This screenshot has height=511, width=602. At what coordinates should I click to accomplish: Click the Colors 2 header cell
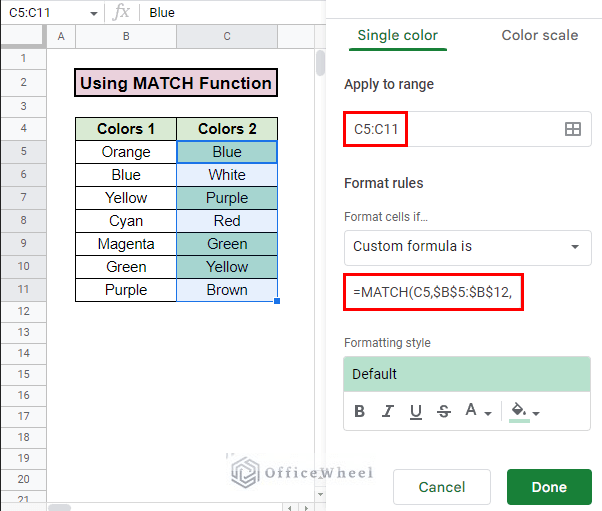227,129
